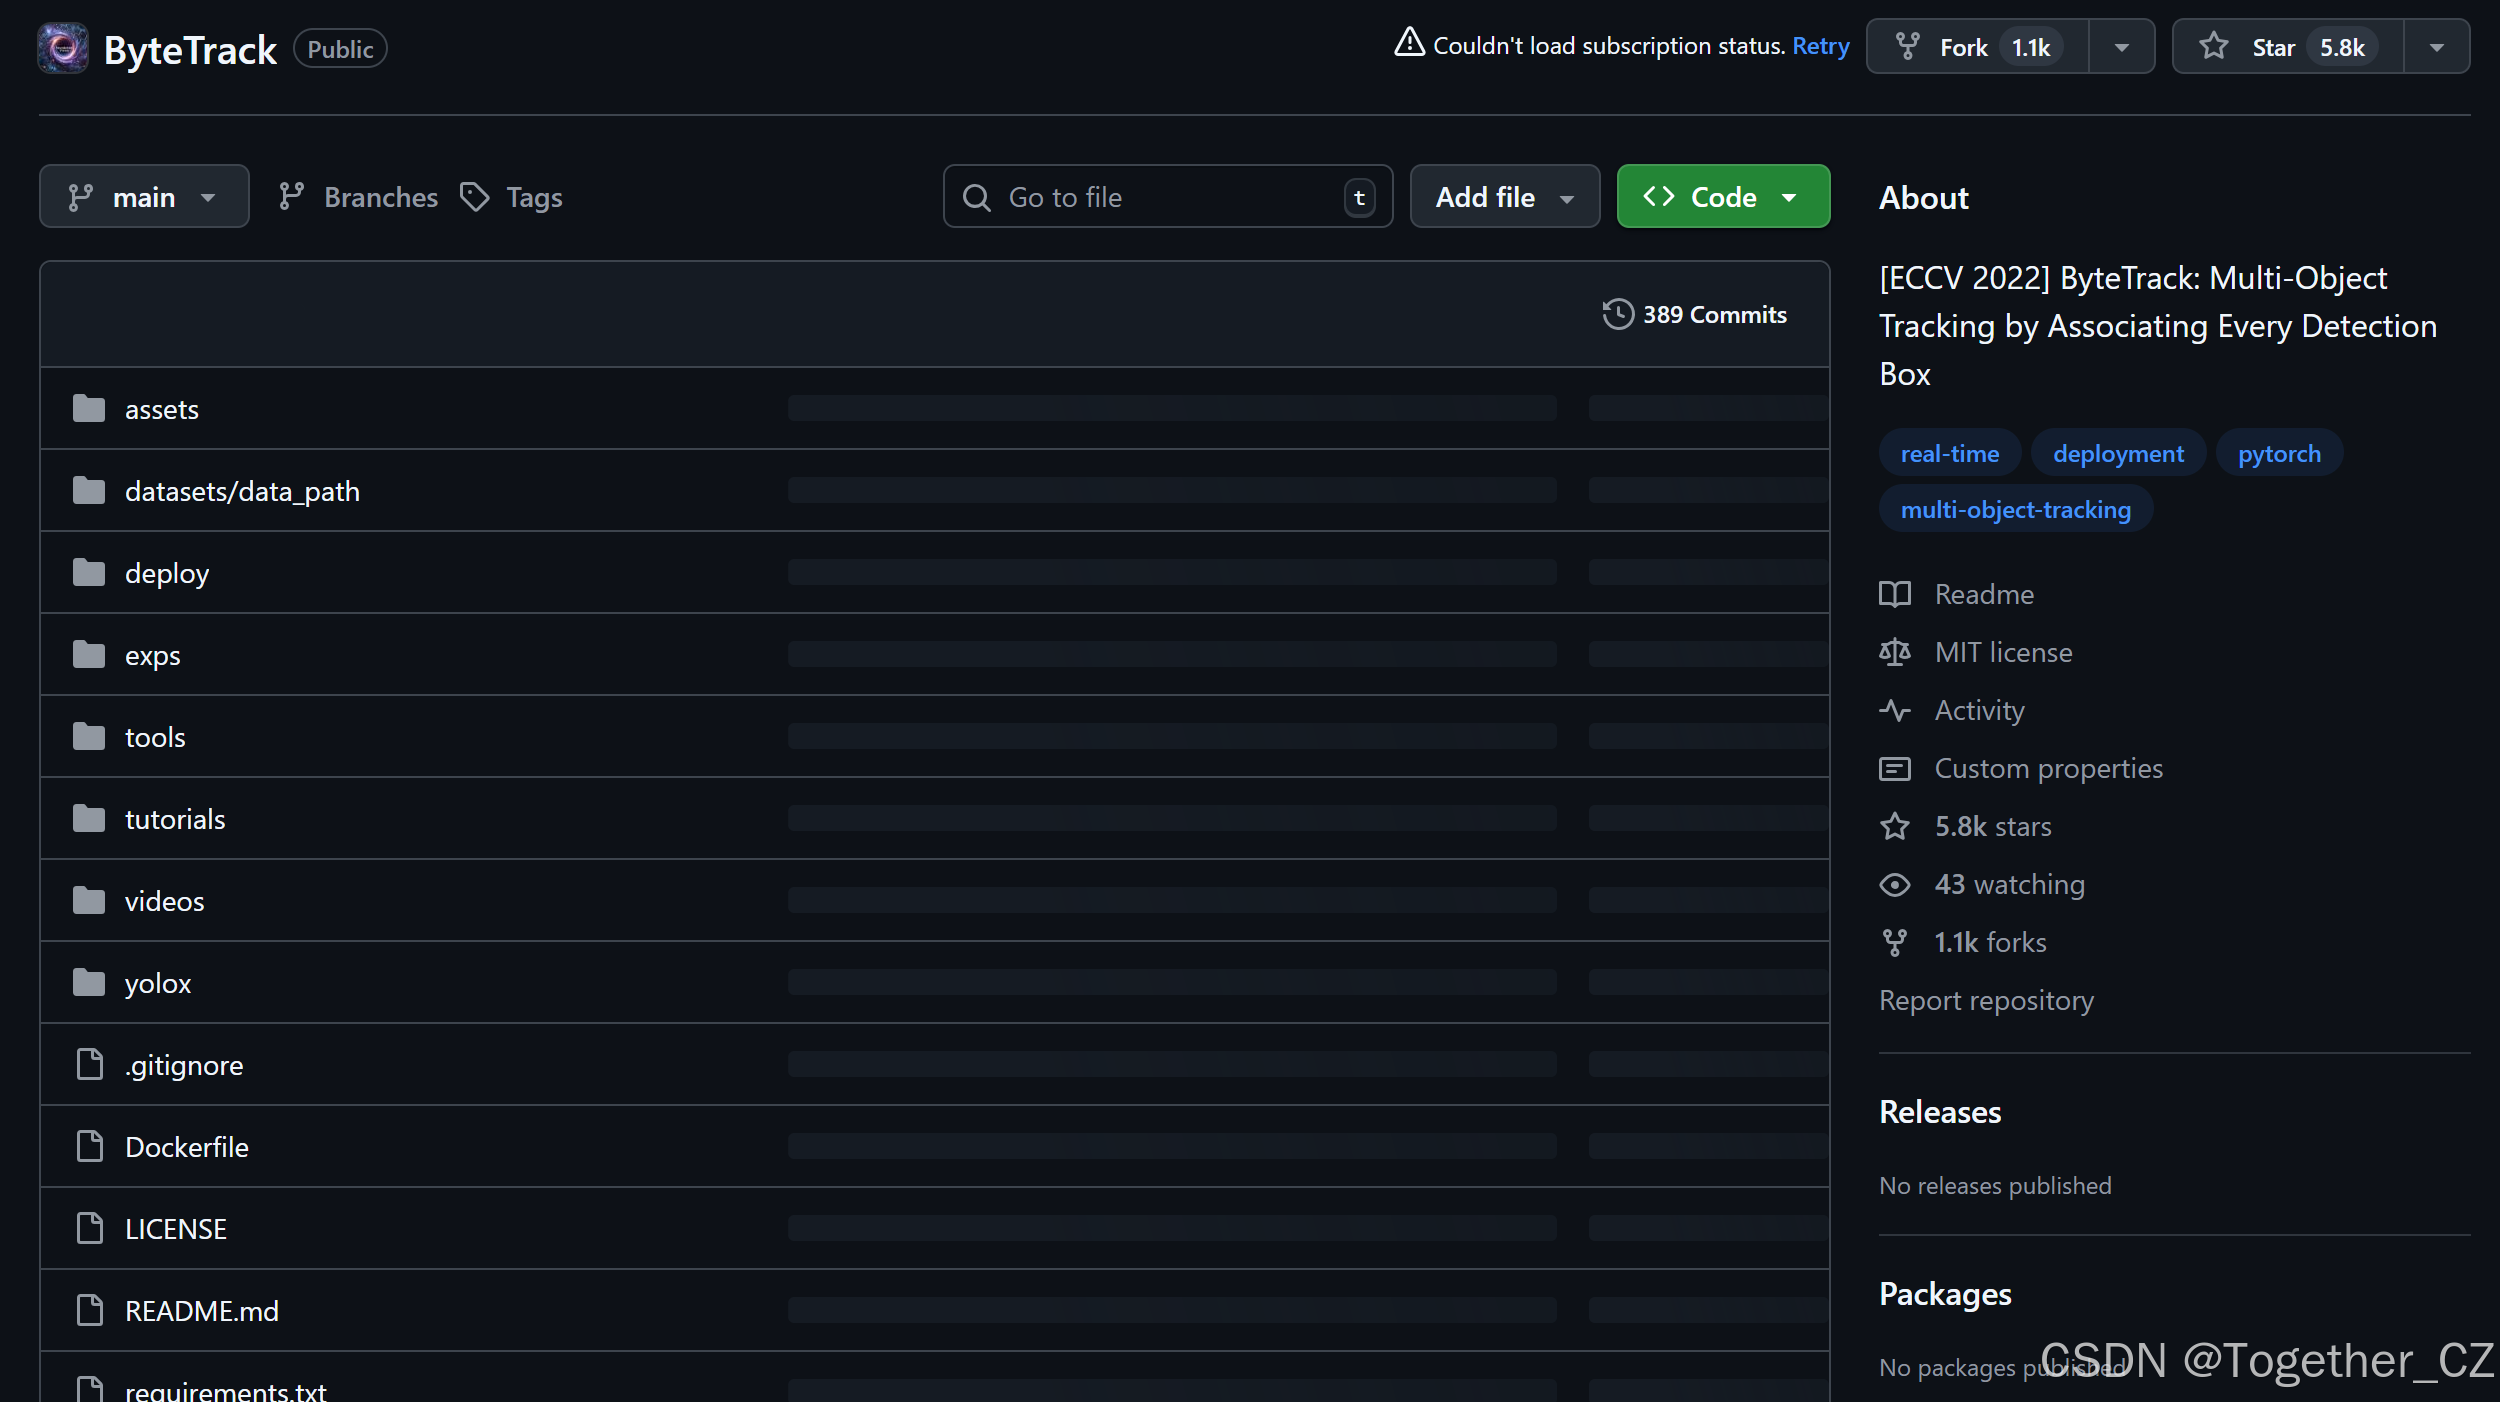This screenshot has height=1402, width=2500.
Task: Open the main branch dropdown
Action: pos(144,197)
